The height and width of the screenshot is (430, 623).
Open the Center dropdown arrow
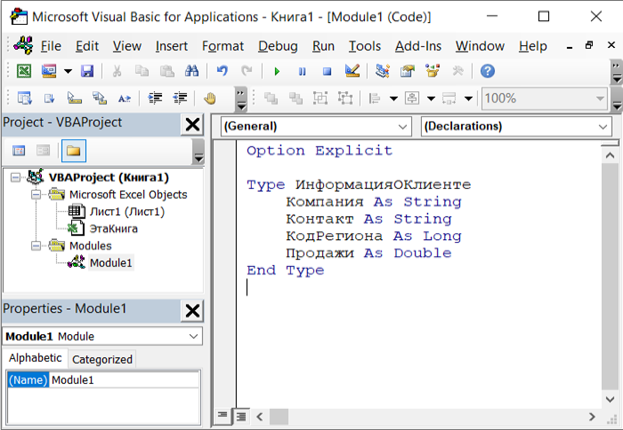[x=431, y=98]
